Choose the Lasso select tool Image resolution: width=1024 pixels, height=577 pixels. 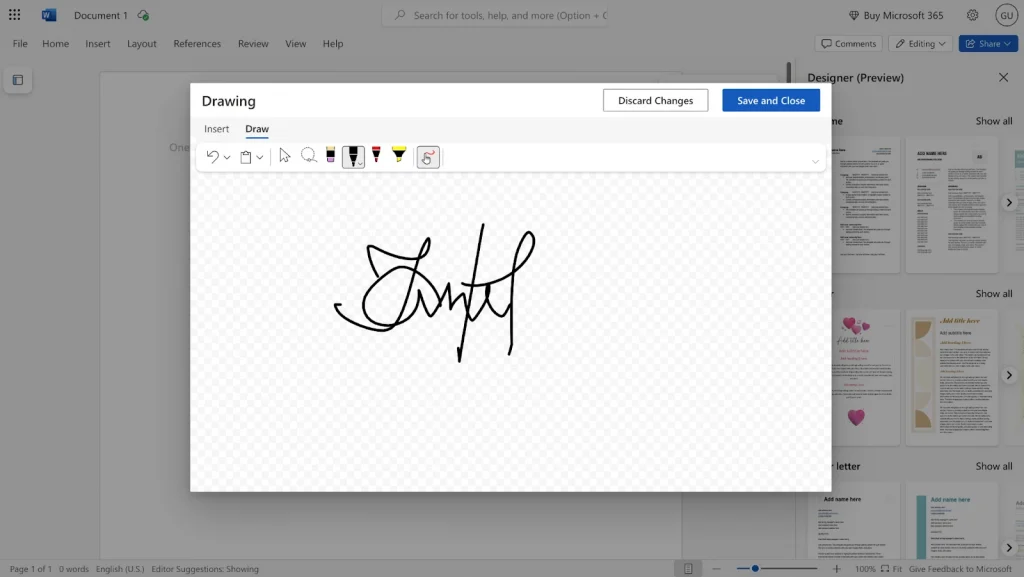click(x=309, y=156)
